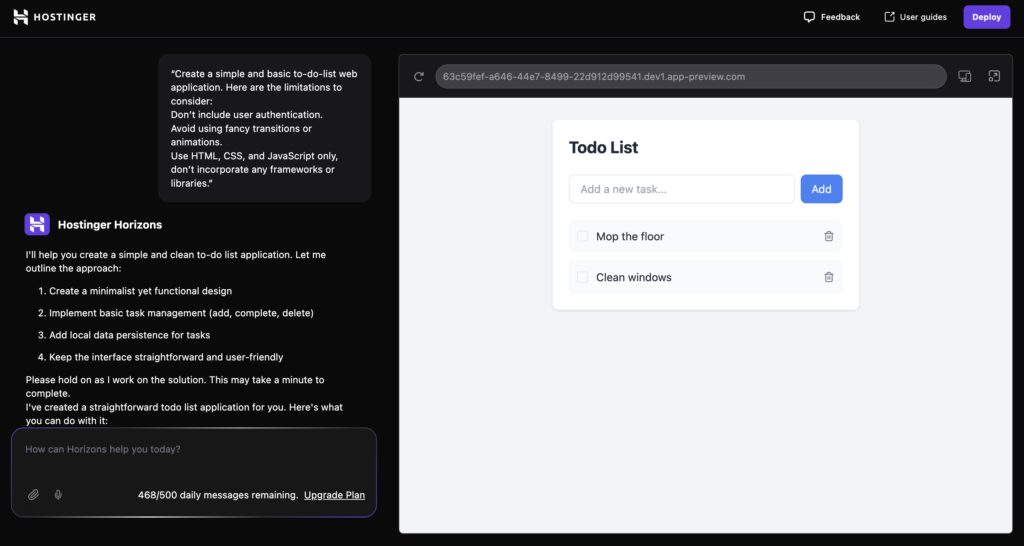
Task: Delete the 'Mop the floor' task
Action: (x=828, y=236)
